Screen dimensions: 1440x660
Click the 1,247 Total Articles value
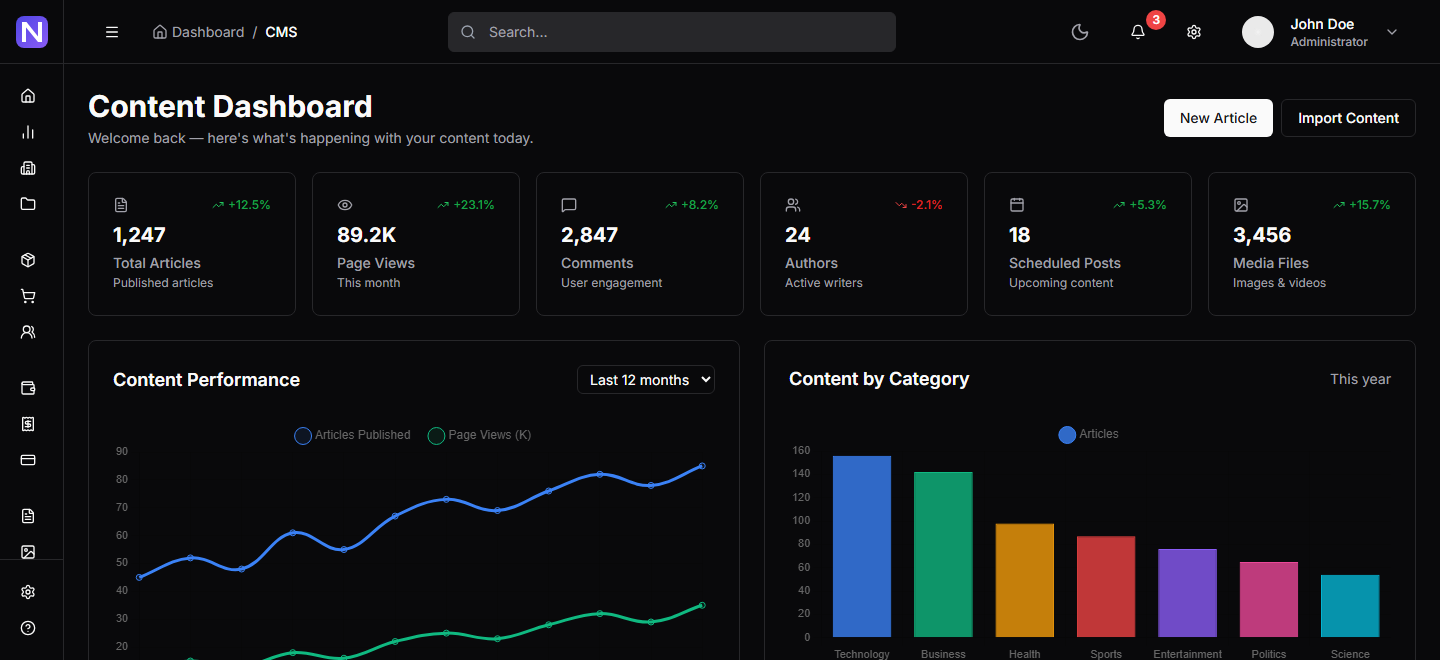[139, 235]
